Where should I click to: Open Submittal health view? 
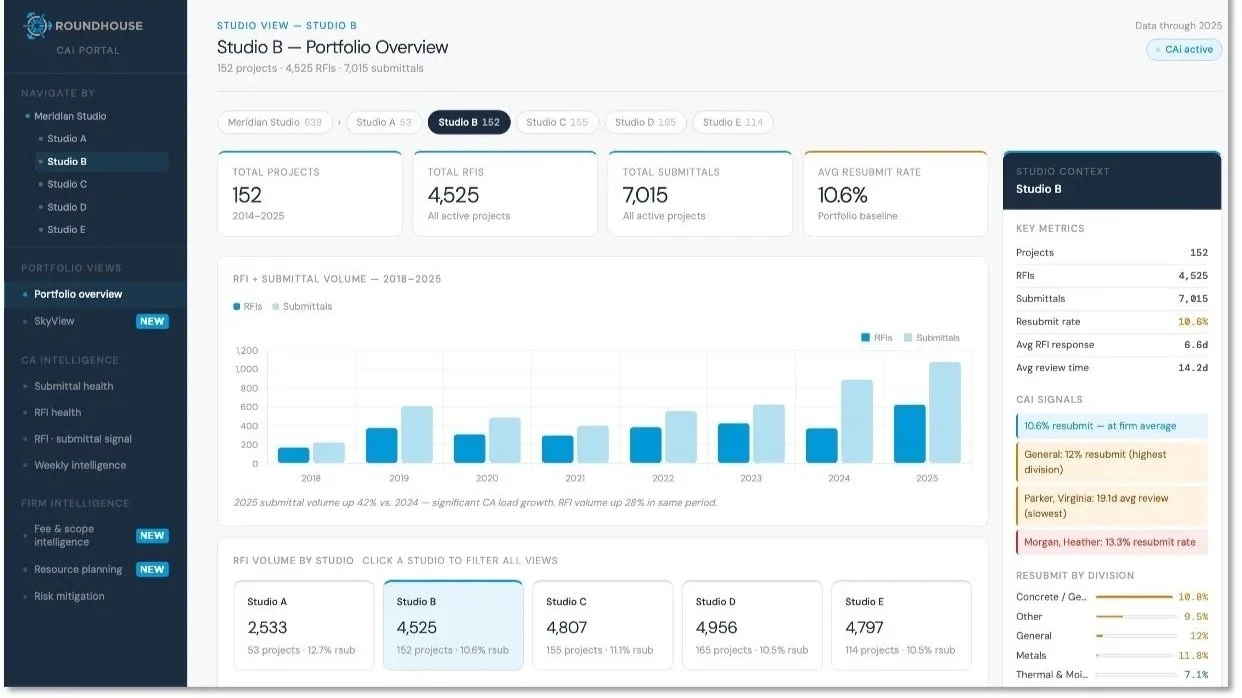click(x=74, y=386)
